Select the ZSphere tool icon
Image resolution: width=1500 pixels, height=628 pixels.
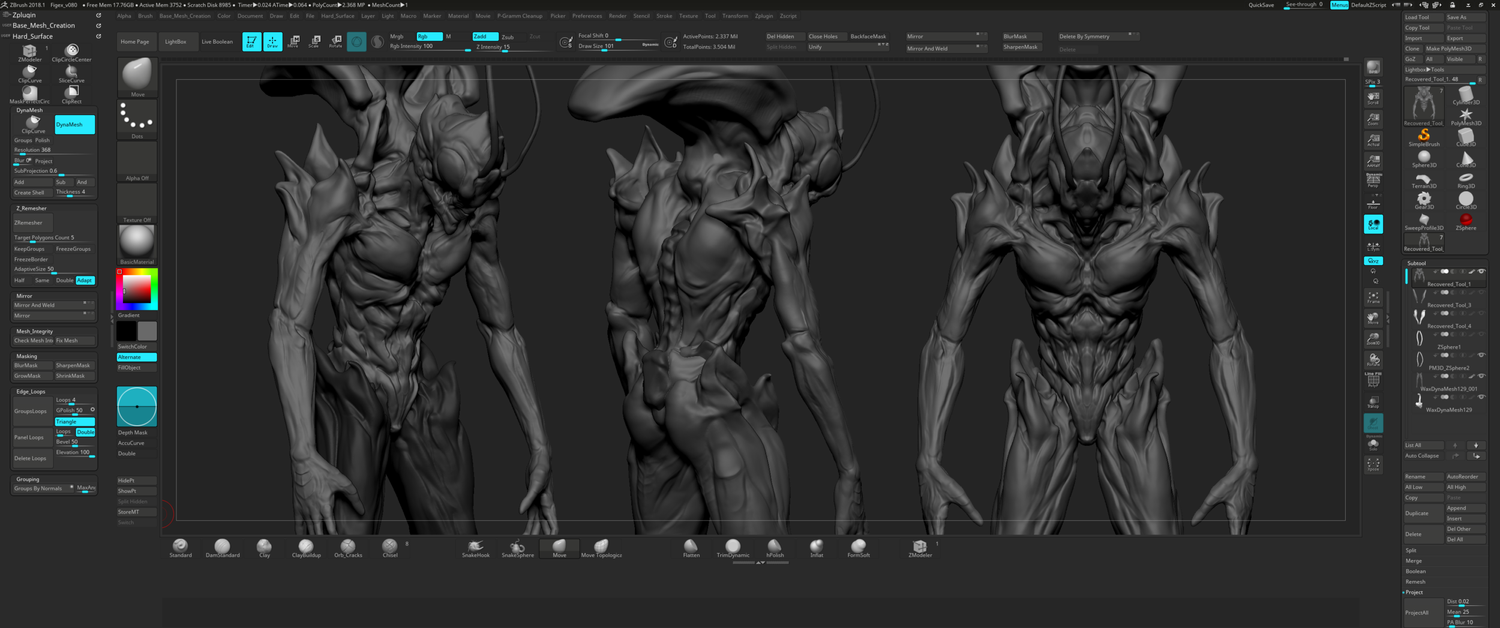click(1465, 220)
